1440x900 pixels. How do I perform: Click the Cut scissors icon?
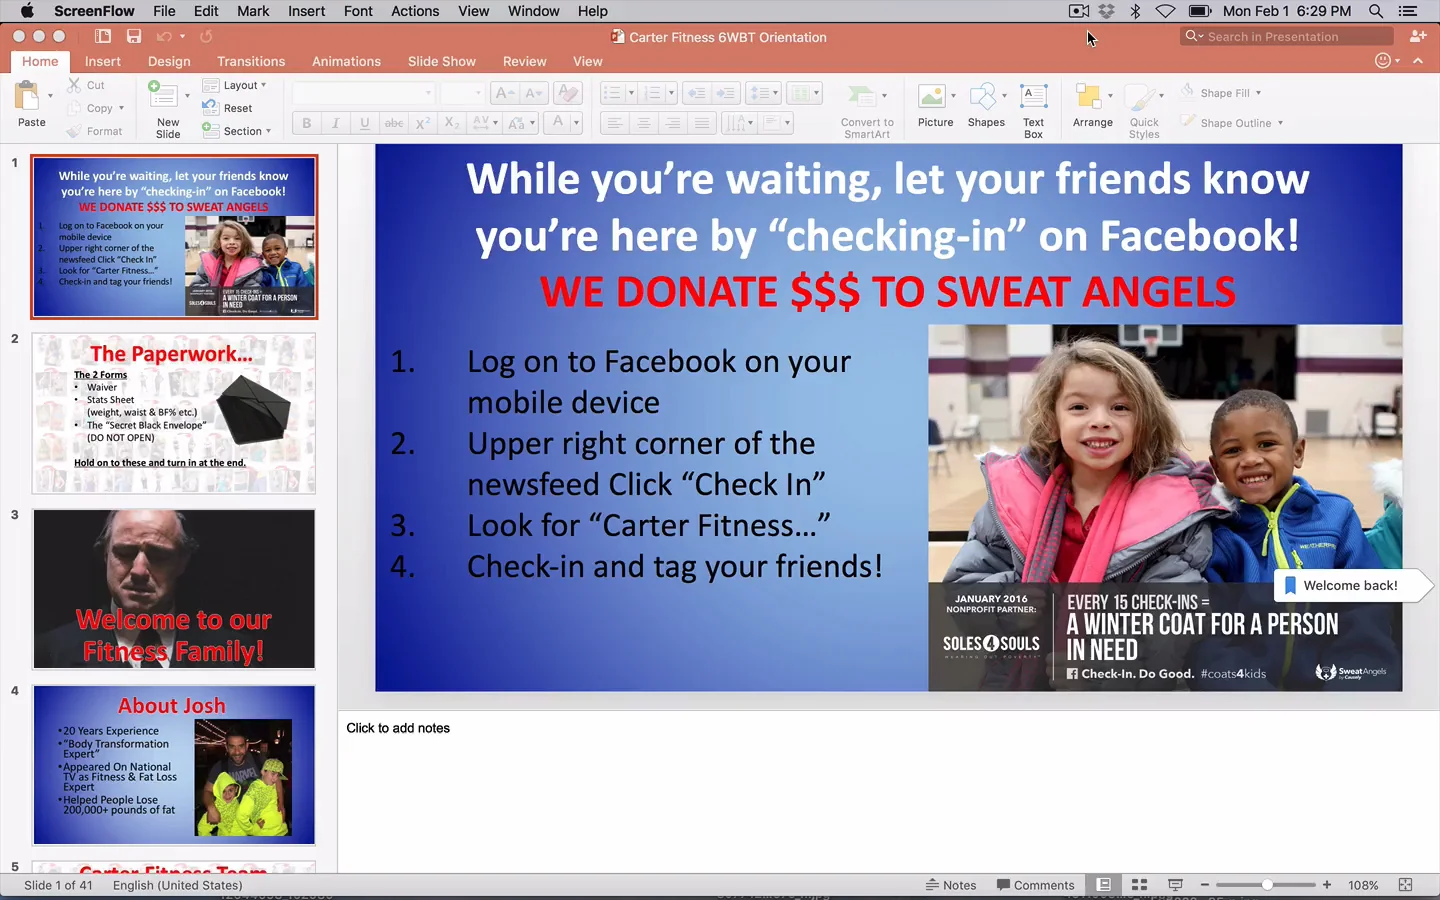(x=74, y=85)
